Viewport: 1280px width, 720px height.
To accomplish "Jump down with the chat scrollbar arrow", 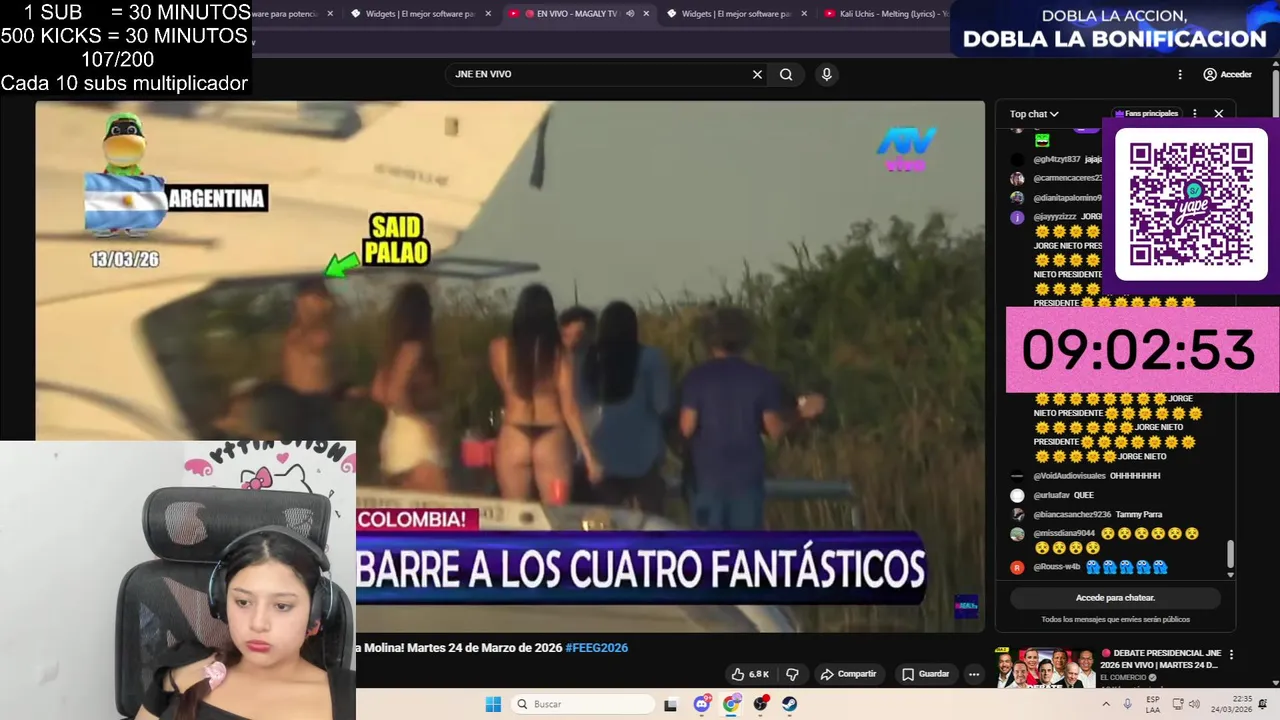I will click(x=1230, y=575).
